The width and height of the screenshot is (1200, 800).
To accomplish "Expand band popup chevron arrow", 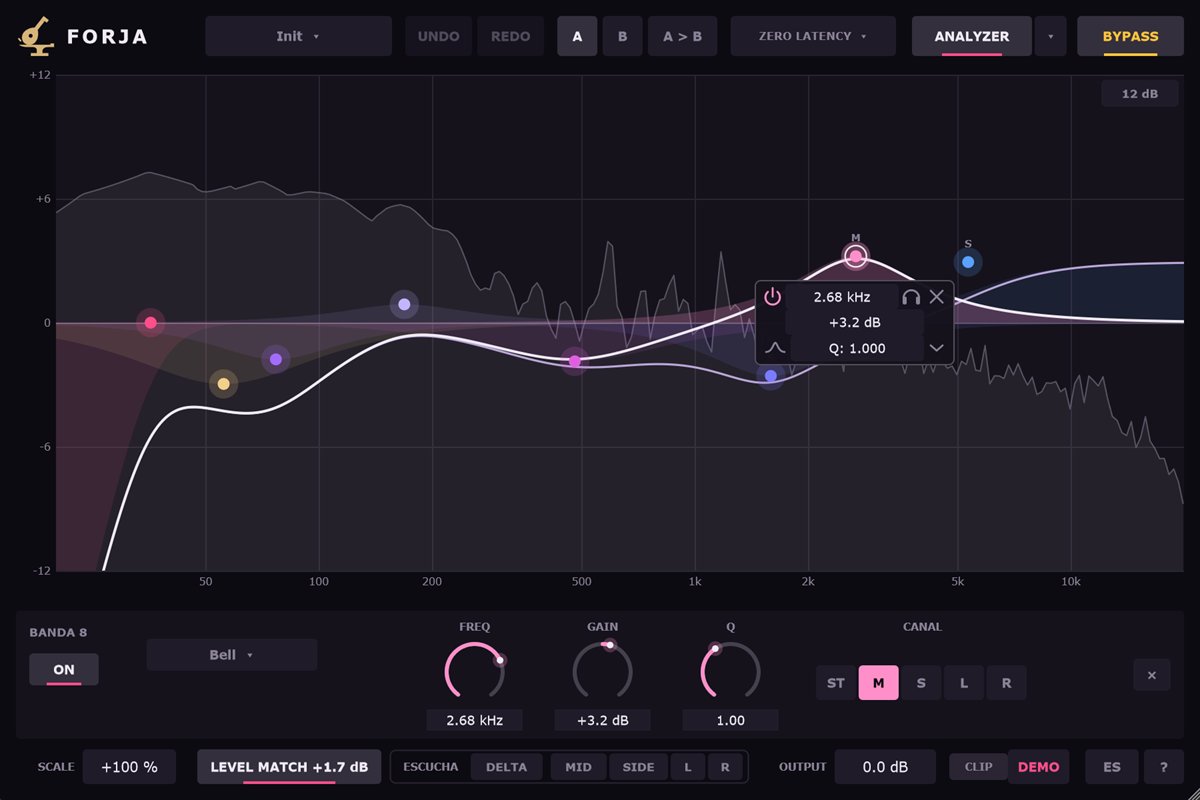I will point(937,348).
